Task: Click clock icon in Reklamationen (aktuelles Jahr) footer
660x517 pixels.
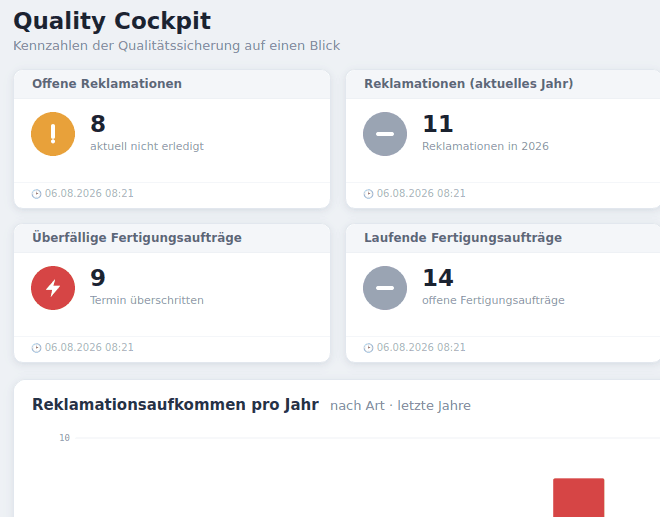Action: tap(368, 194)
